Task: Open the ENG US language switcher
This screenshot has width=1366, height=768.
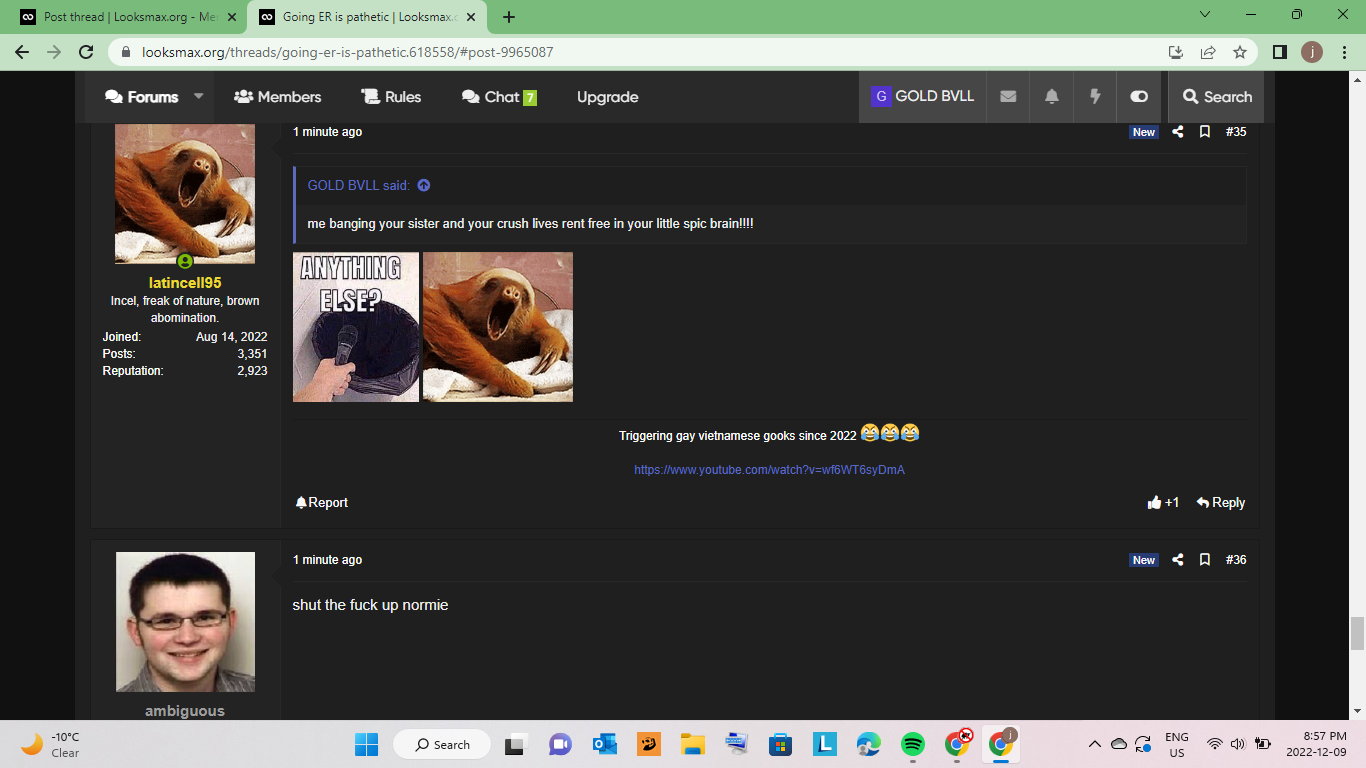Action: pyautogui.click(x=1177, y=744)
